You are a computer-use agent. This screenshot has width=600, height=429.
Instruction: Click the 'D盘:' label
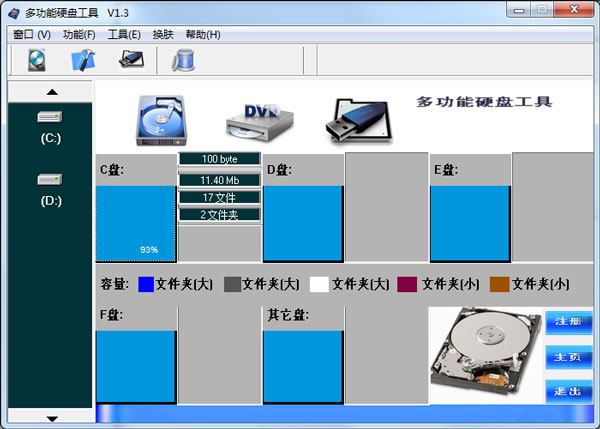point(279,170)
